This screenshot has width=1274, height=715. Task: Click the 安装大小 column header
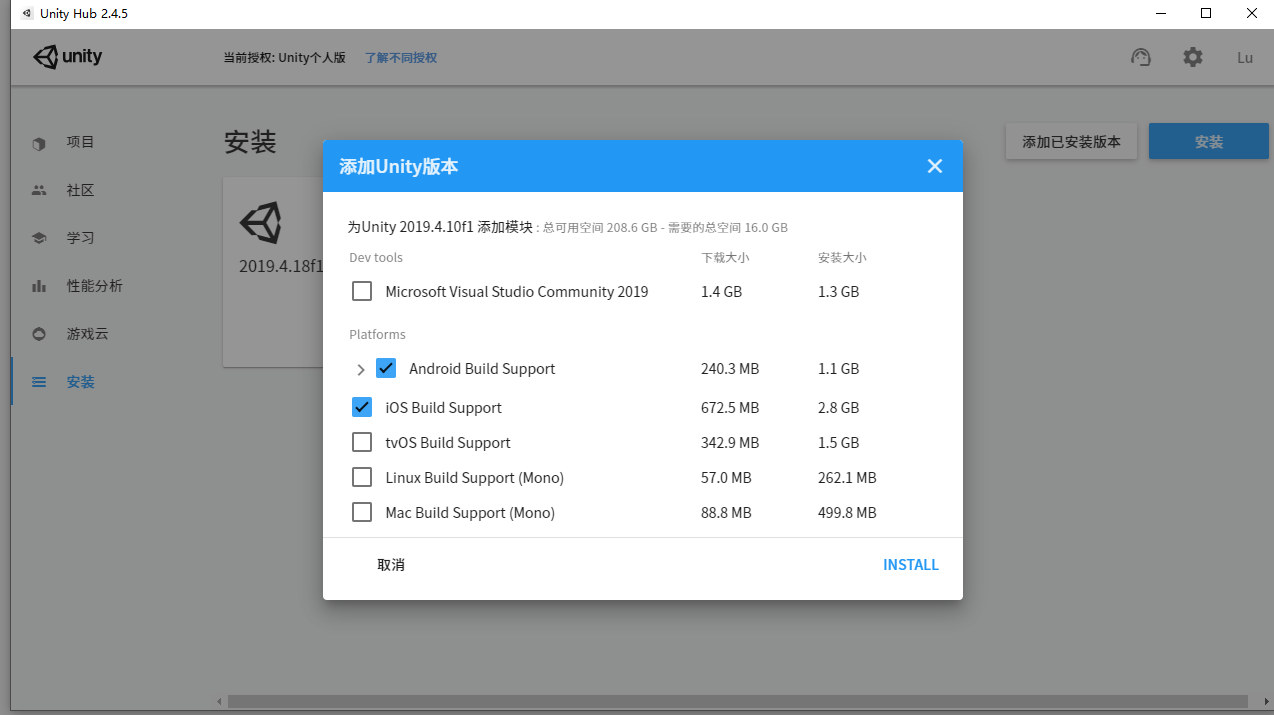click(842, 257)
